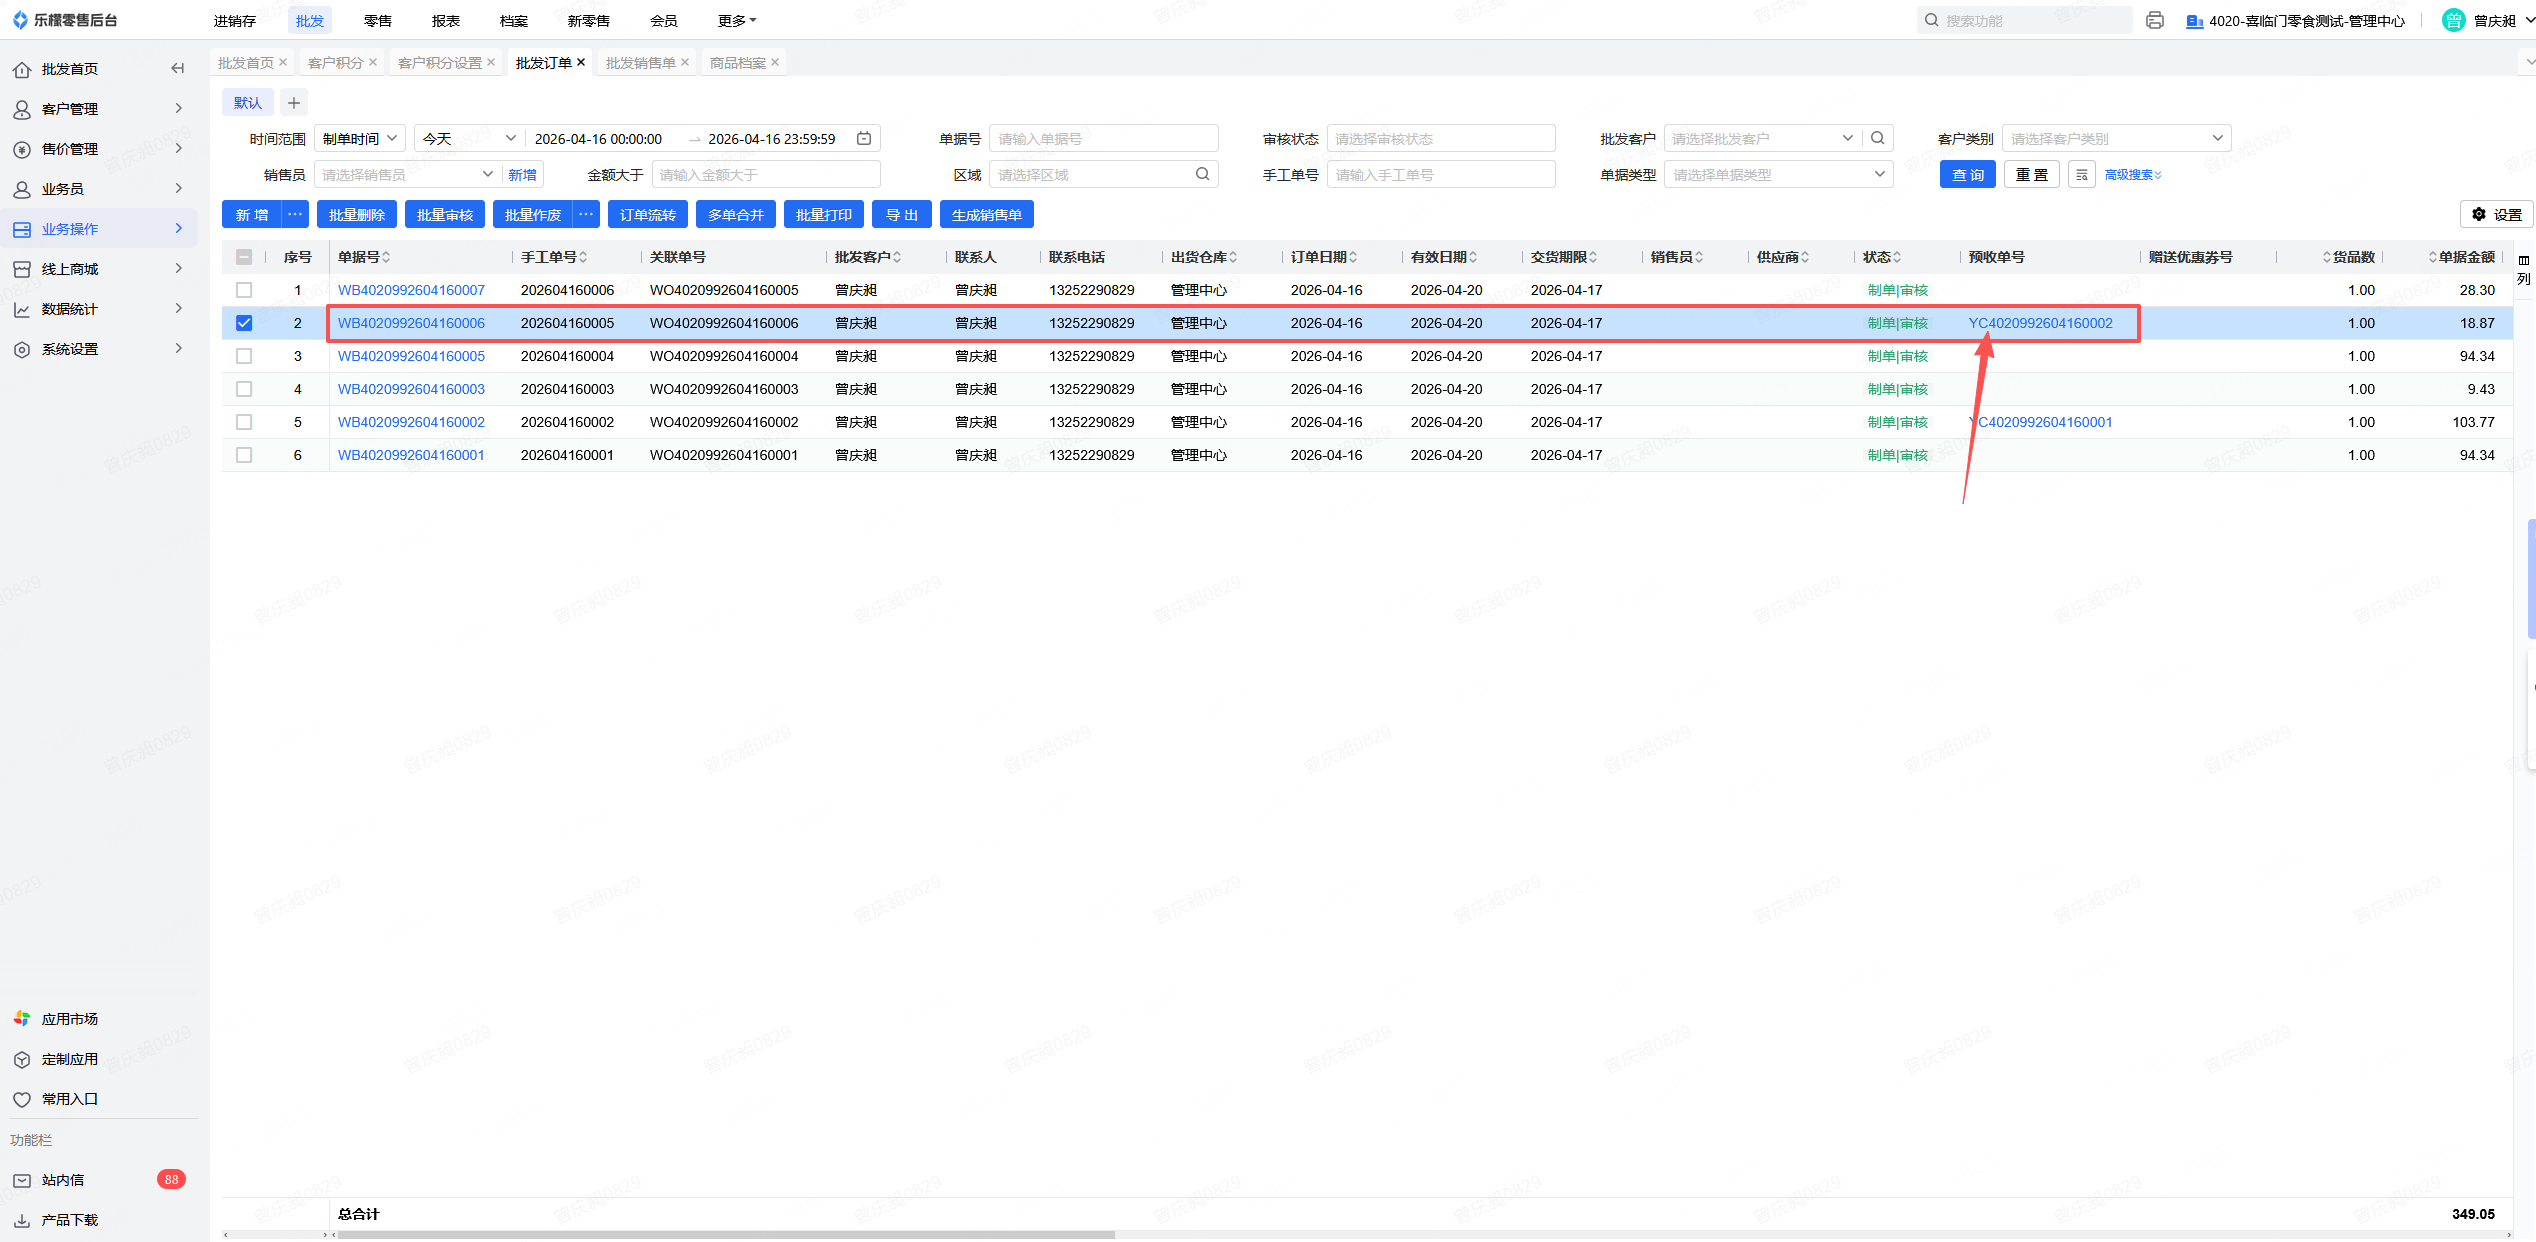Switch to the 批发销售单 tab
The height and width of the screenshot is (1242, 2536).
tap(640, 63)
